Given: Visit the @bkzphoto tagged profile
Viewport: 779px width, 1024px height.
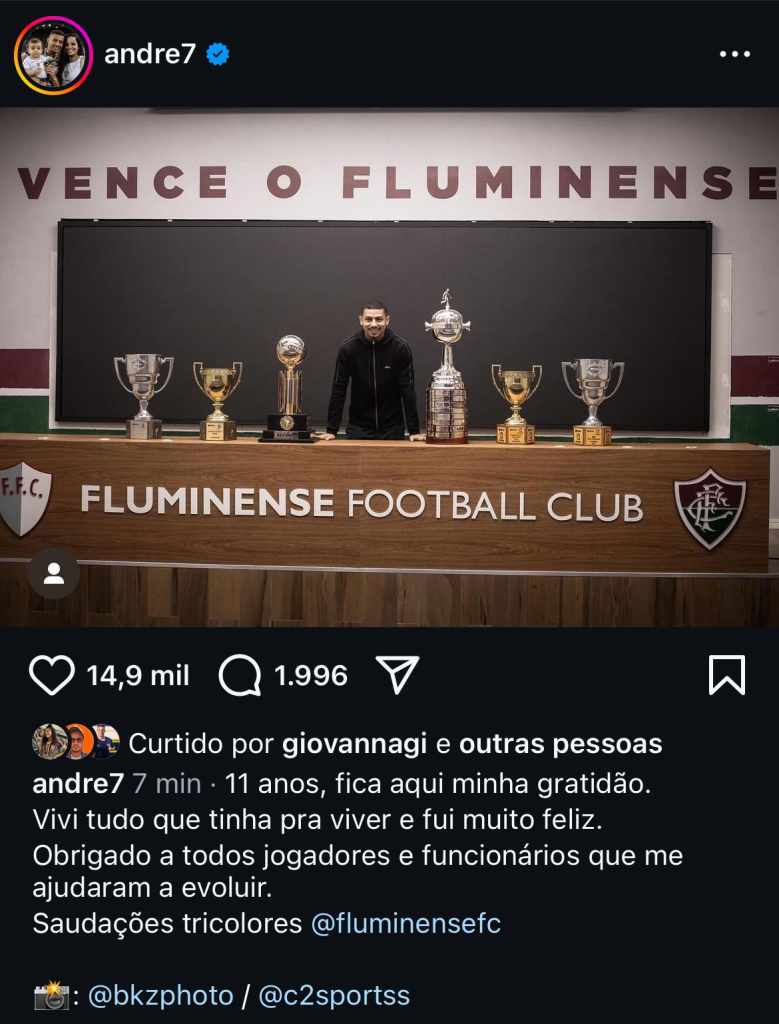Looking at the screenshot, I should pos(160,996).
